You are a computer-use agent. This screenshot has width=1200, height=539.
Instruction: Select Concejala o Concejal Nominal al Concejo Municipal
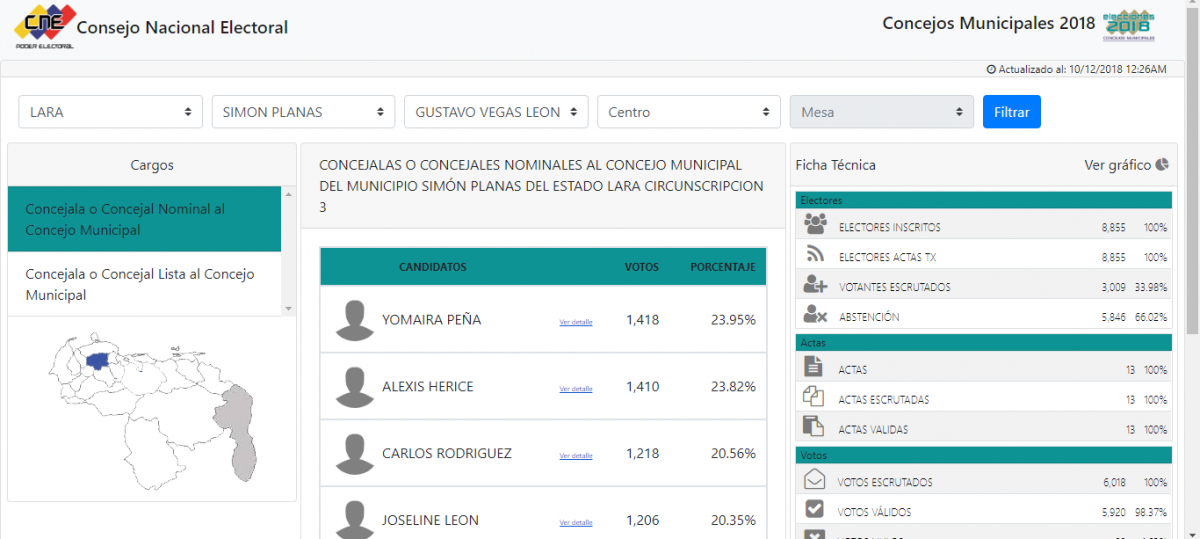145,219
